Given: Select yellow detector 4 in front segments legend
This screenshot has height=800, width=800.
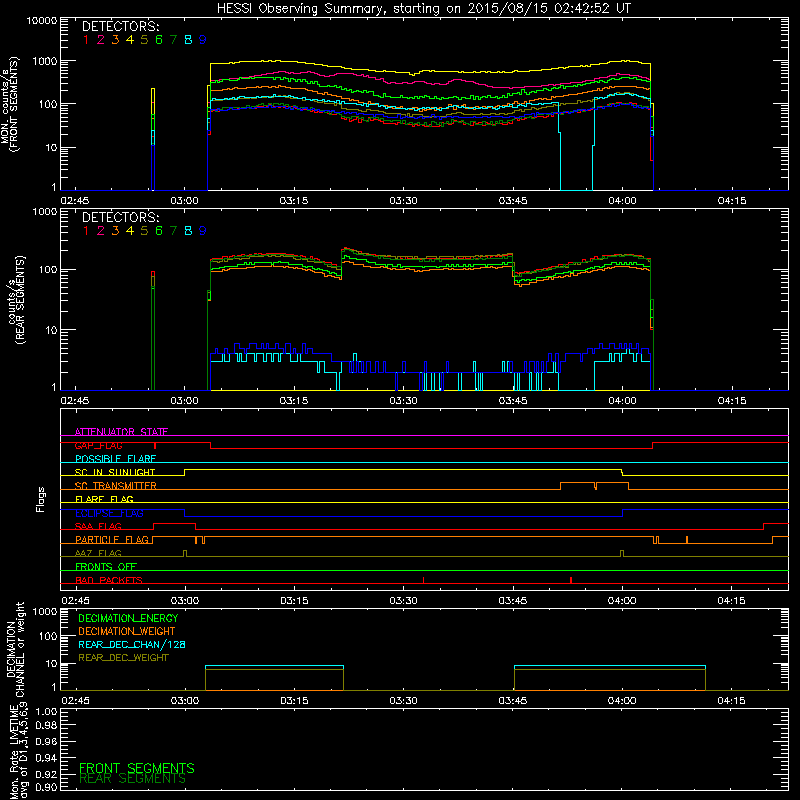Looking at the screenshot, I should click(130, 40).
